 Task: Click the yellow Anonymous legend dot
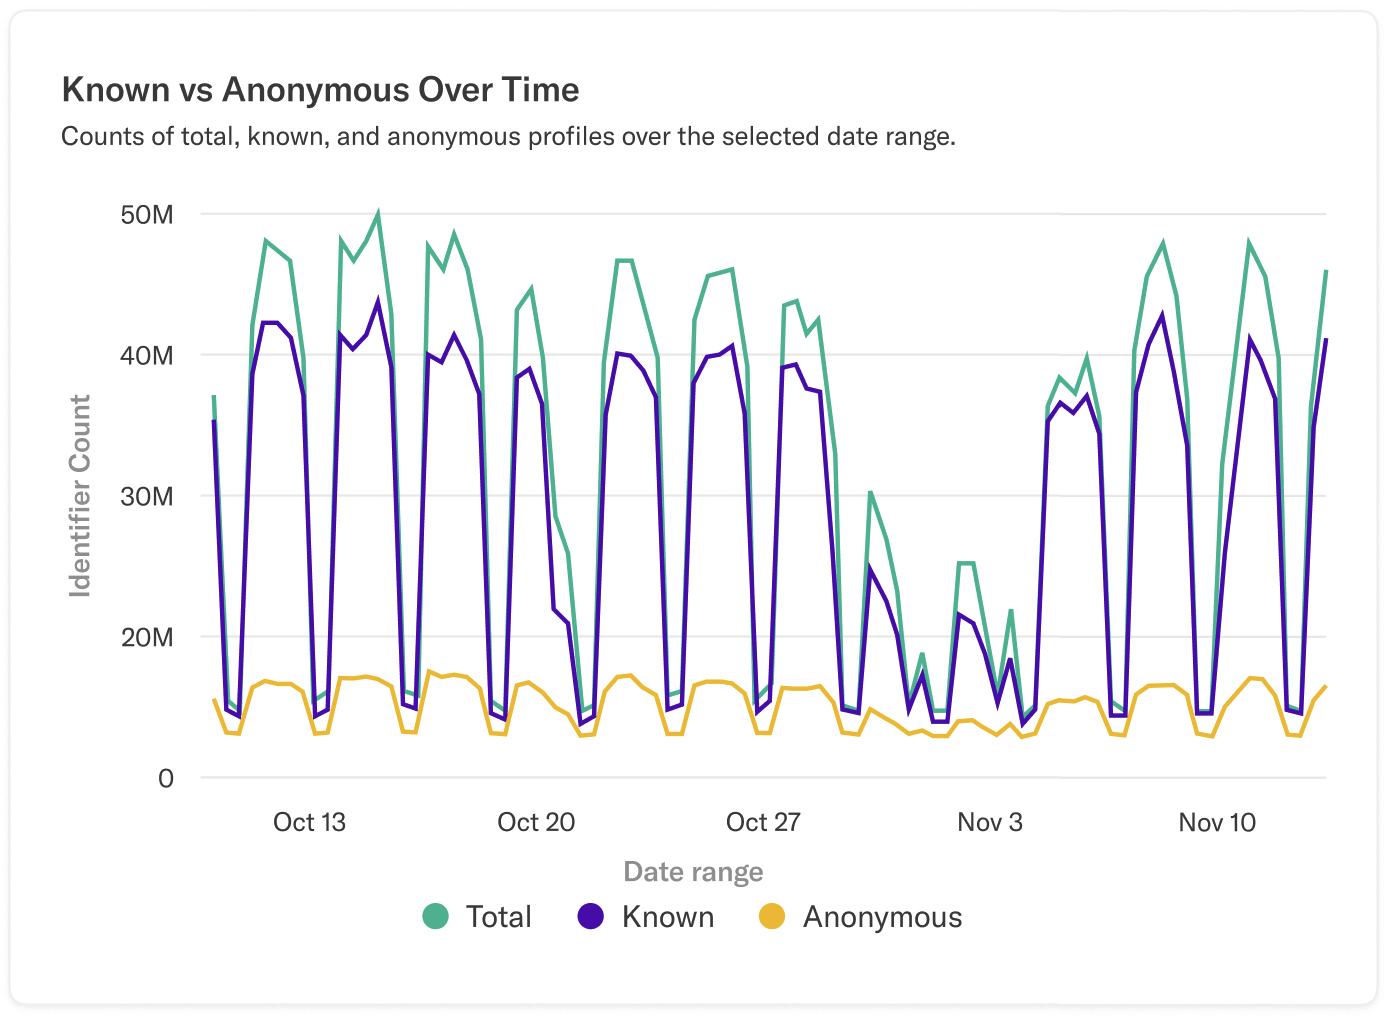pos(772,916)
